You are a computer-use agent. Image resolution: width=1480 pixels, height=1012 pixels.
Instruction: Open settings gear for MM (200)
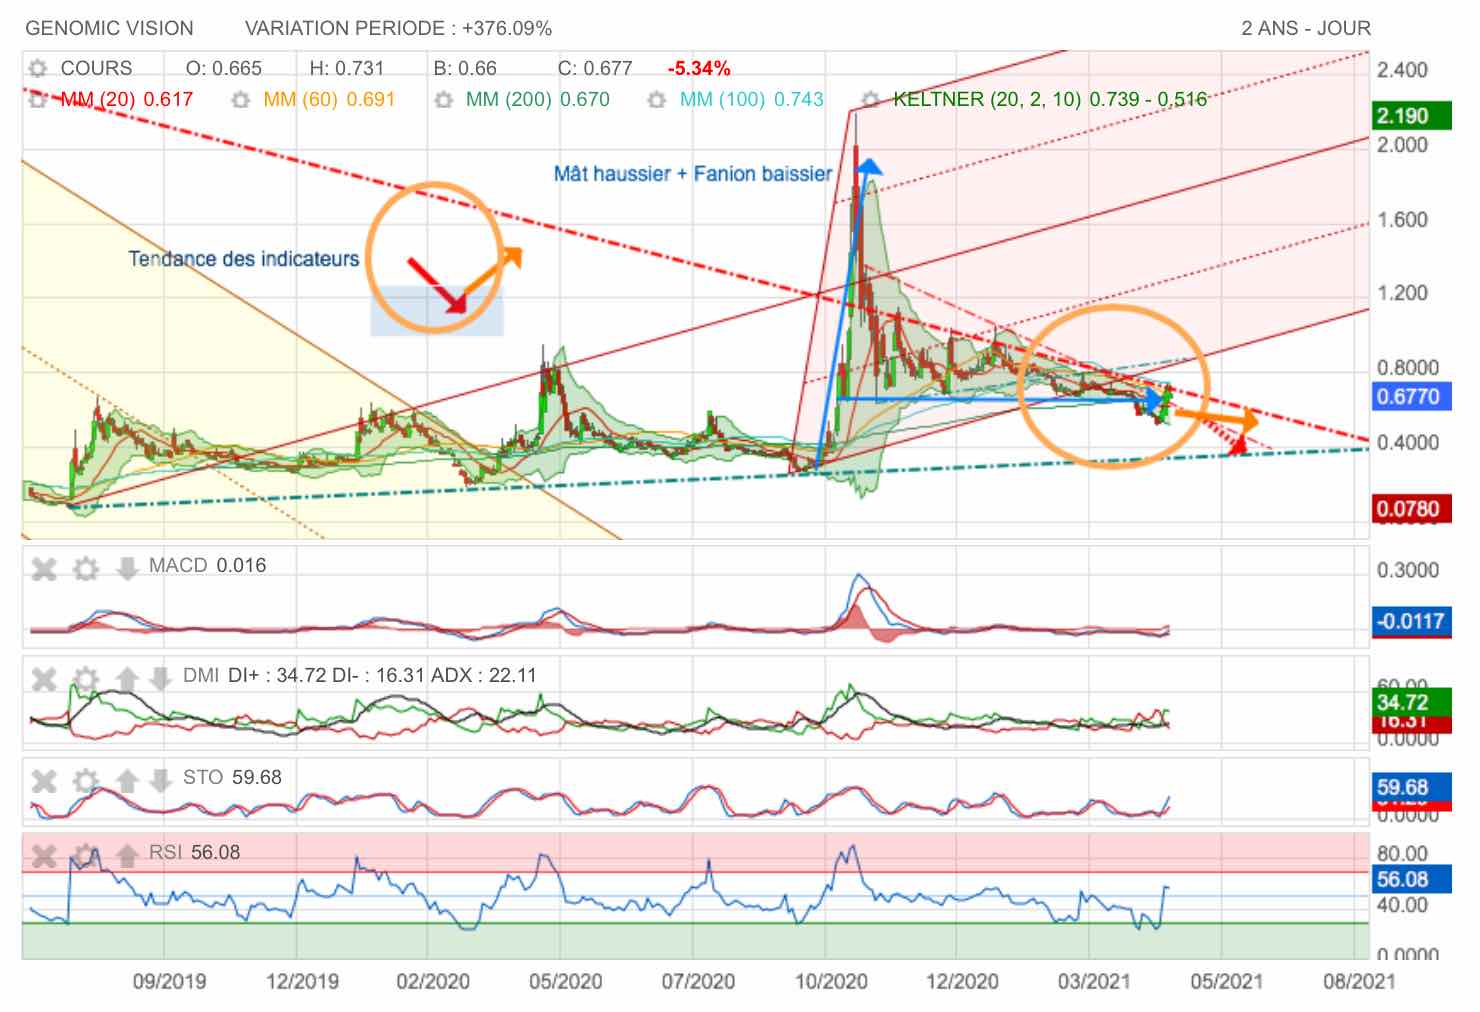click(444, 100)
